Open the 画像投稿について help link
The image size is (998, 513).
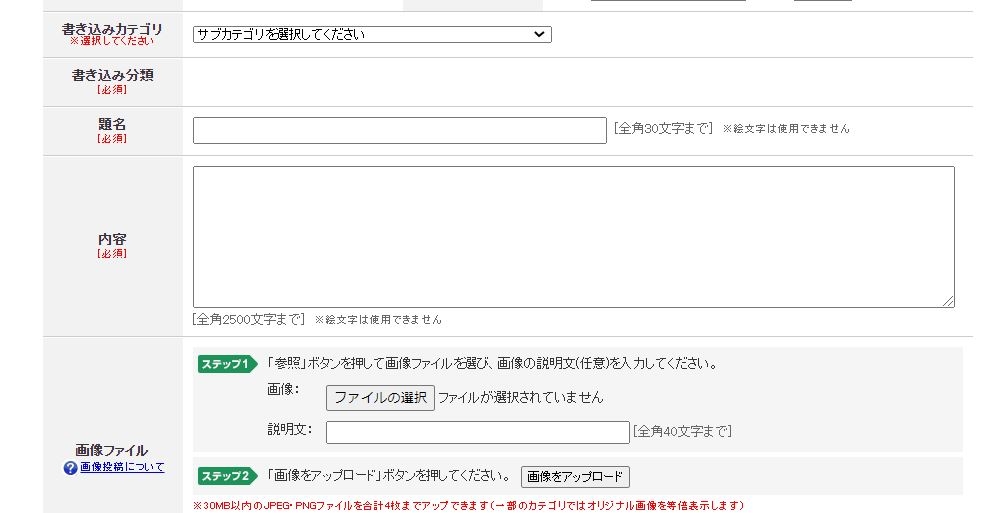tap(122, 467)
